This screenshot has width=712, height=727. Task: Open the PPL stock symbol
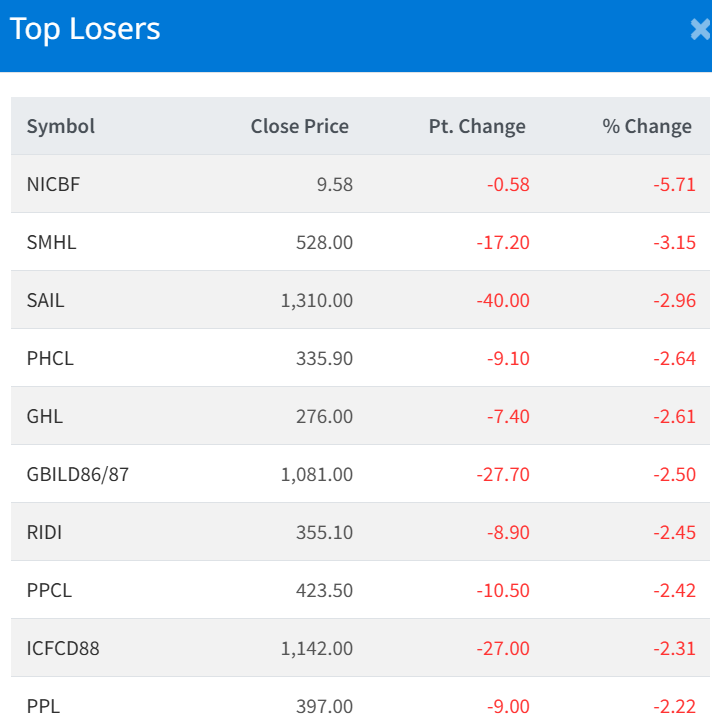click(43, 706)
